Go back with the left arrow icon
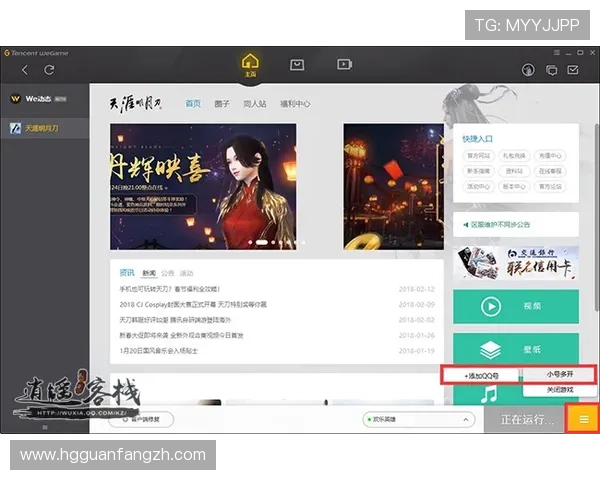600x480 pixels. 25,70
